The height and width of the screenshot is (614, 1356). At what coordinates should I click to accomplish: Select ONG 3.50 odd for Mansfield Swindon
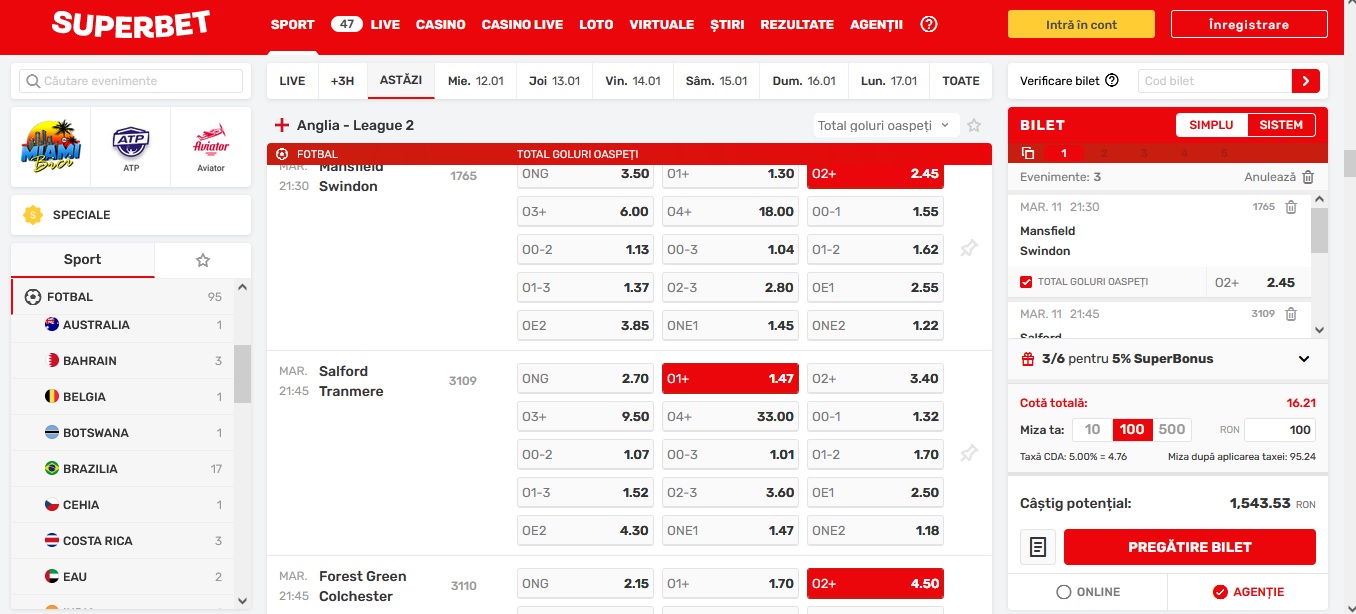[585, 174]
